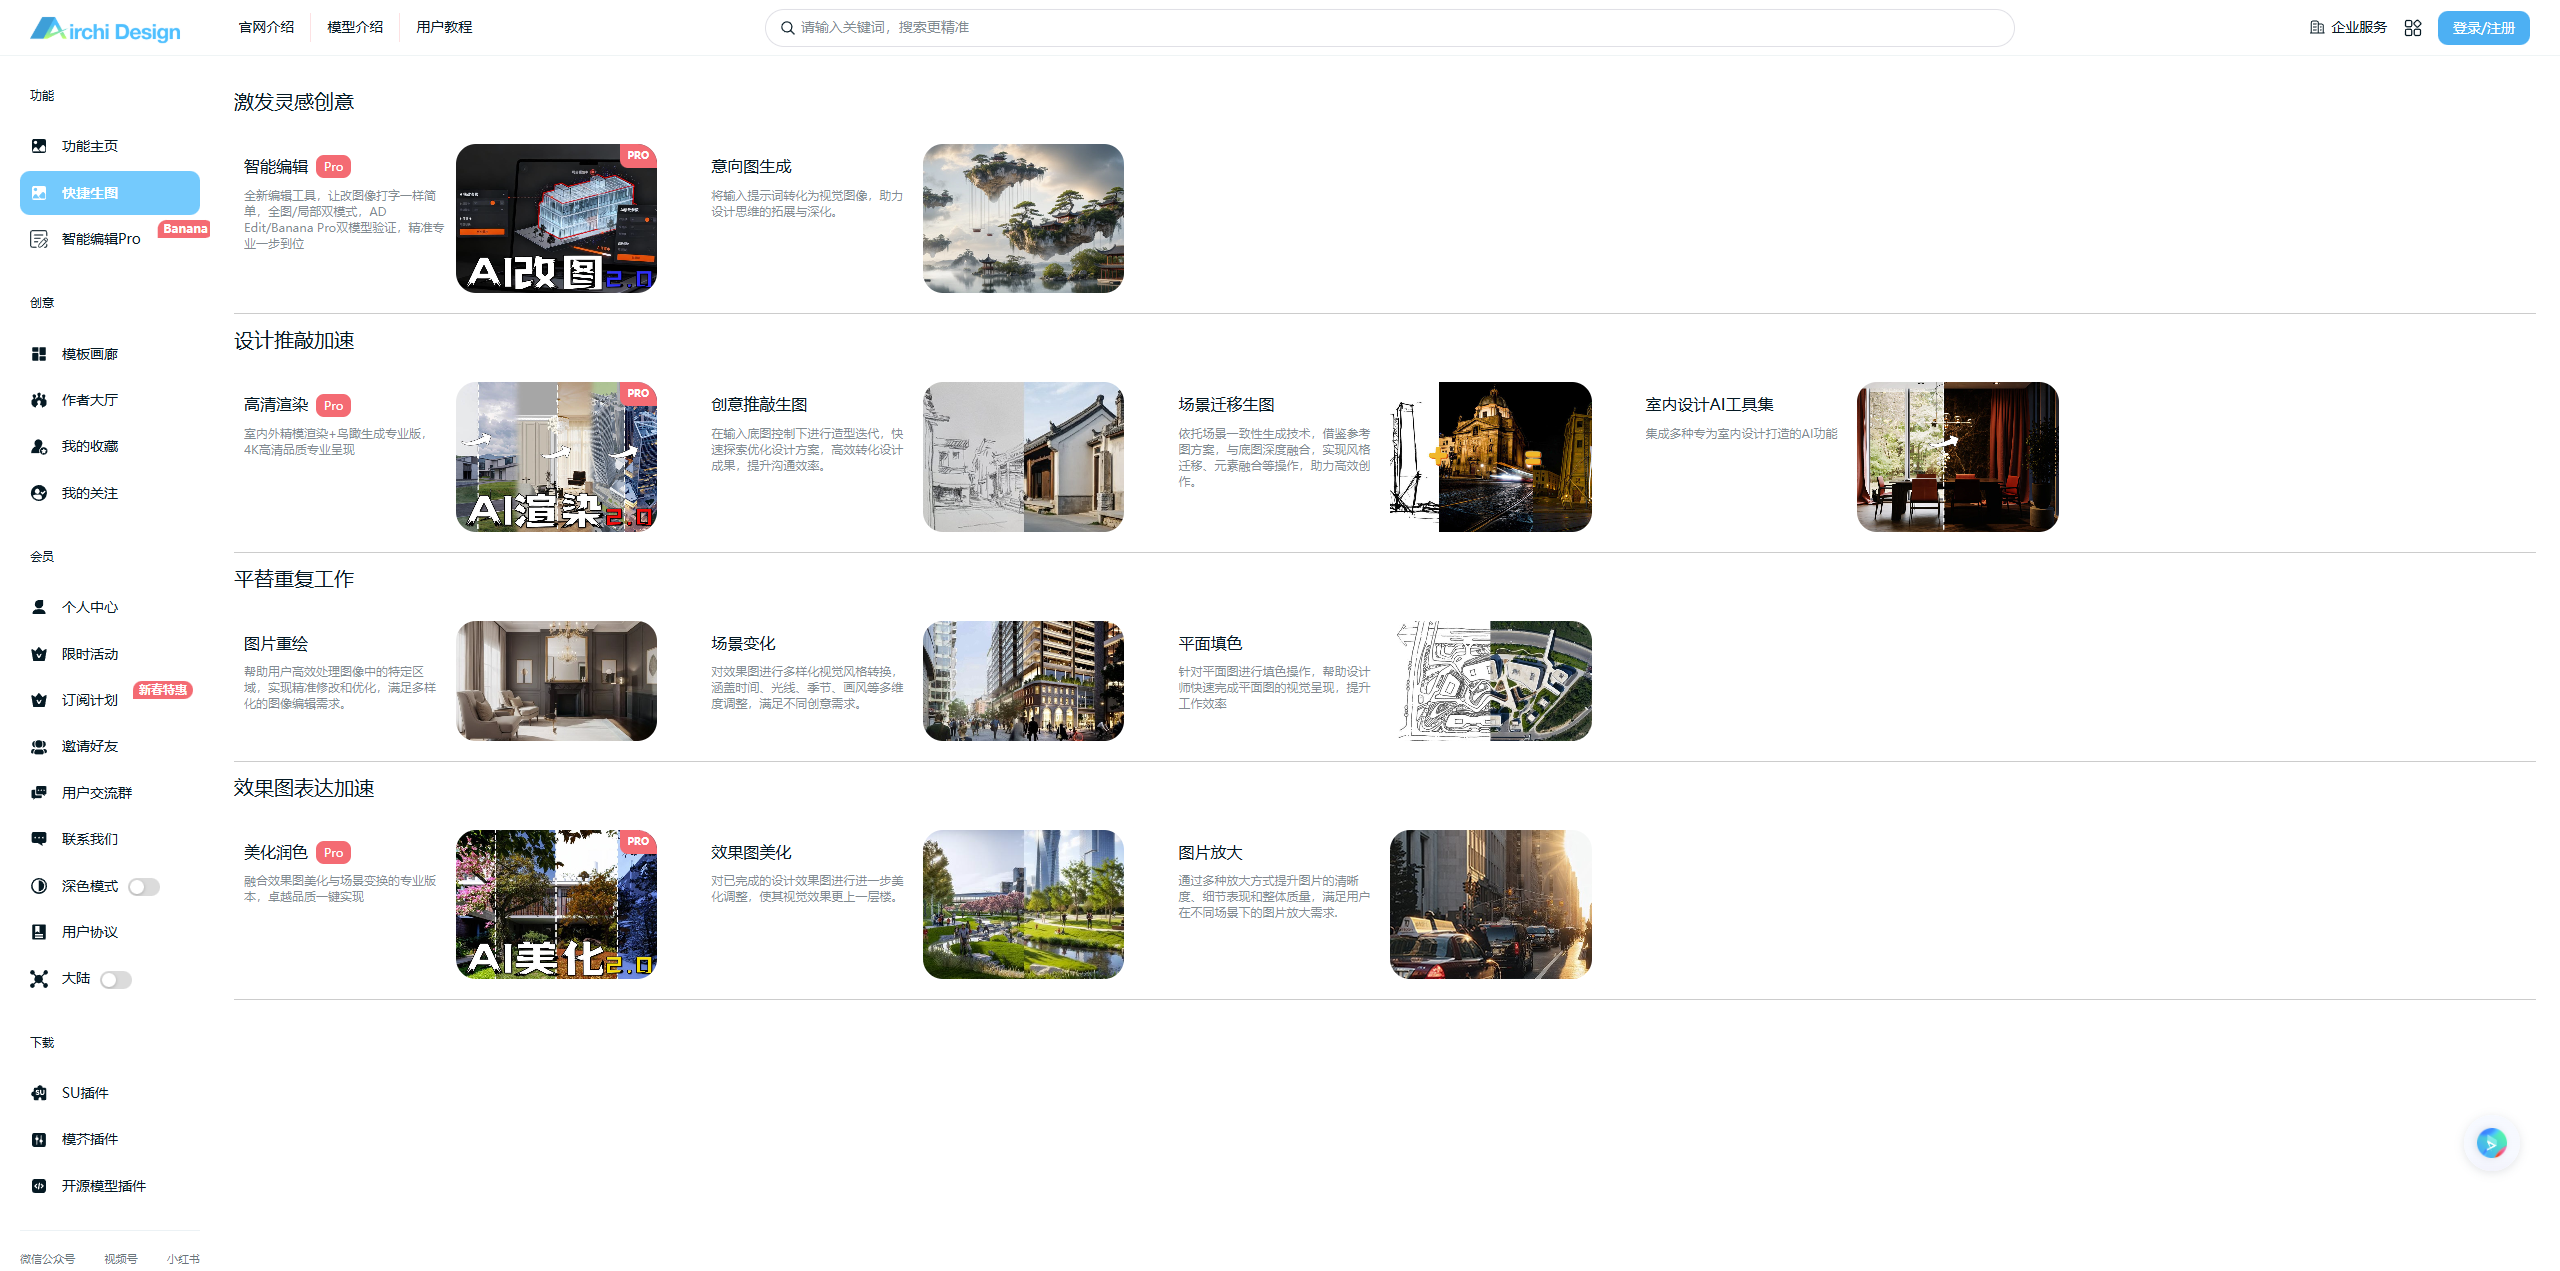
Task: Toggle 深色模式 dark mode switch
Action: (143, 887)
